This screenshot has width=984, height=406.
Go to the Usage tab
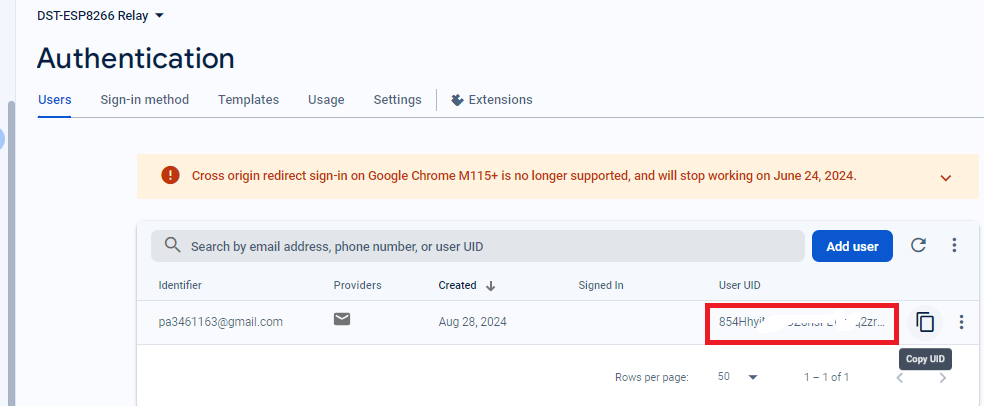click(x=326, y=100)
